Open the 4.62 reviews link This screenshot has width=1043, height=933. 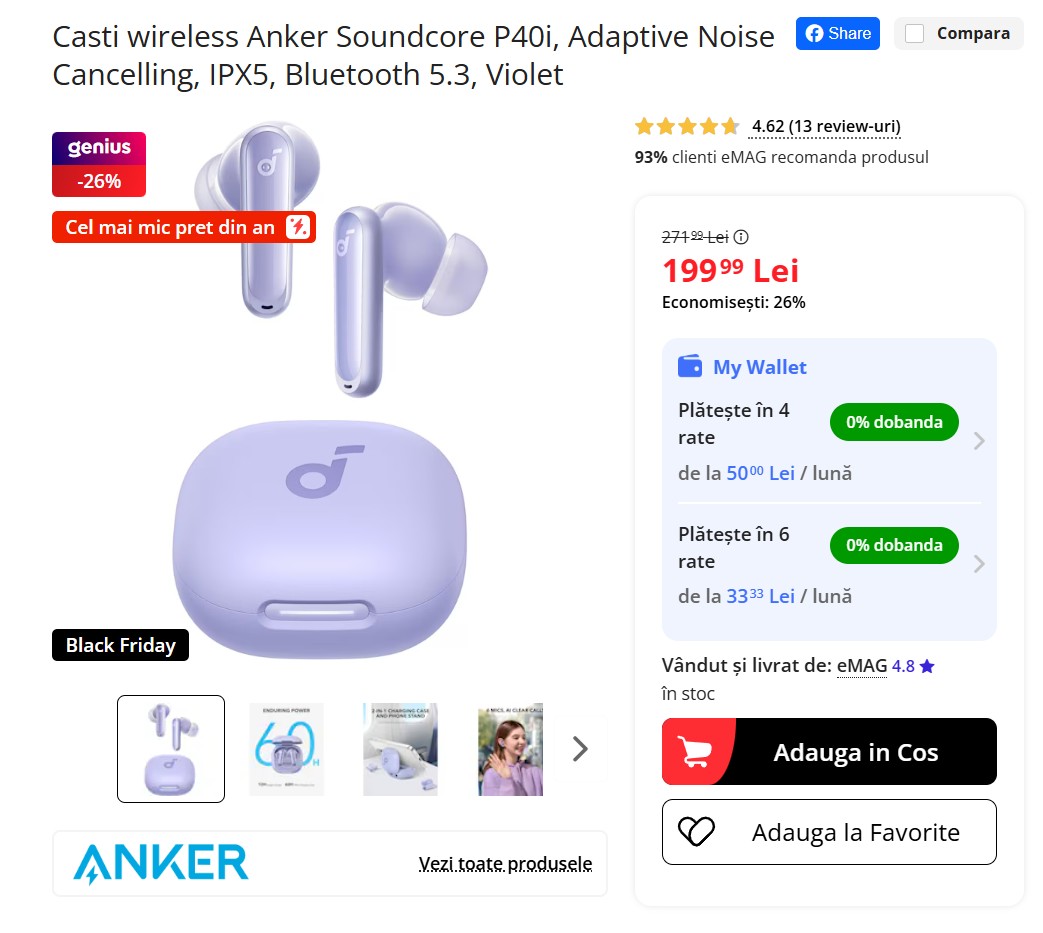[x=825, y=126]
